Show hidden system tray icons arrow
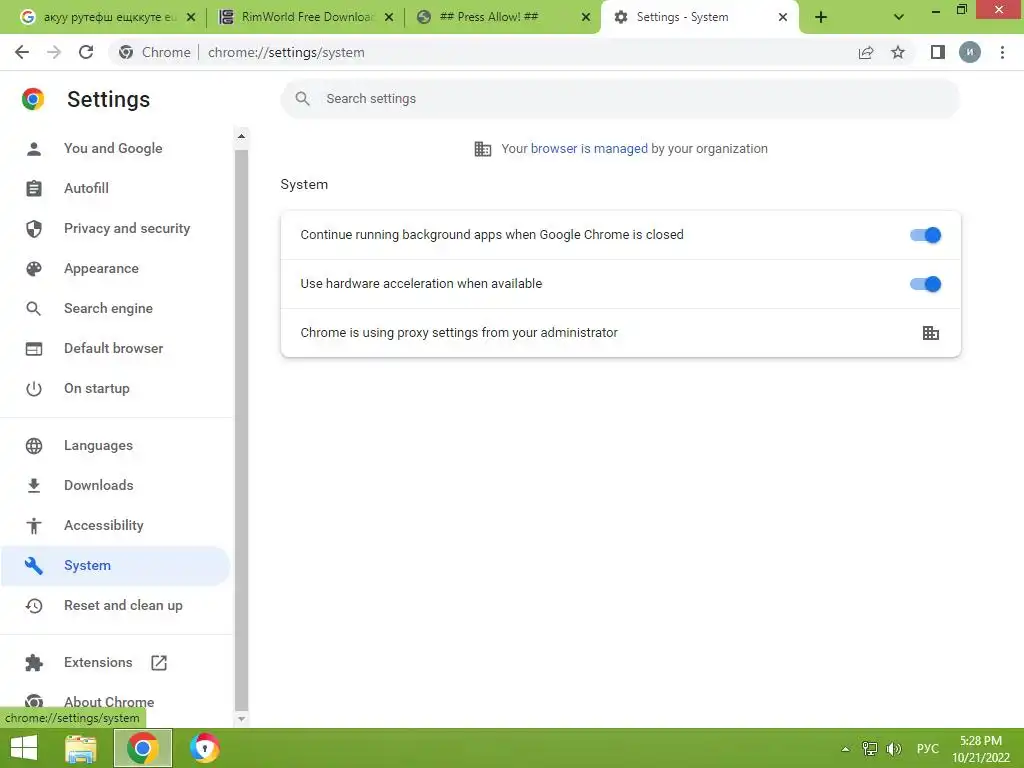The image size is (1024, 768). tap(845, 749)
